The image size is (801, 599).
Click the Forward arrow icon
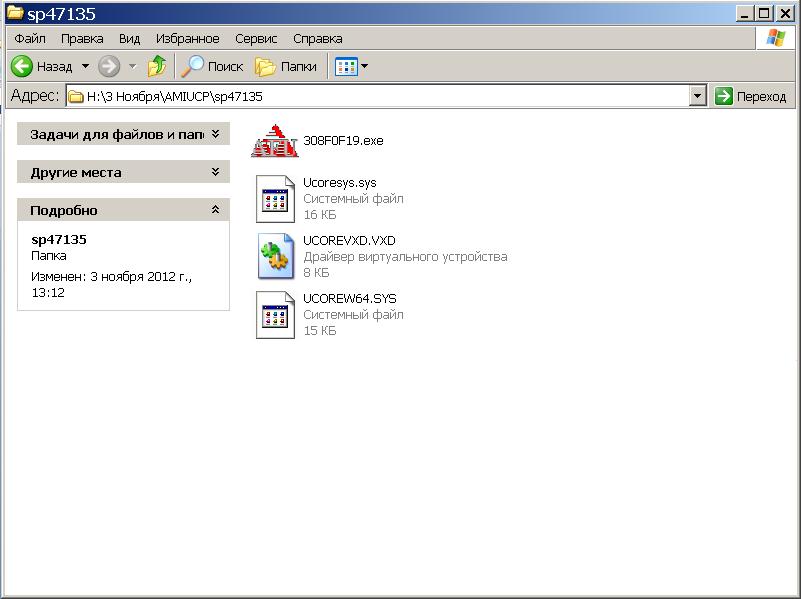pos(109,66)
